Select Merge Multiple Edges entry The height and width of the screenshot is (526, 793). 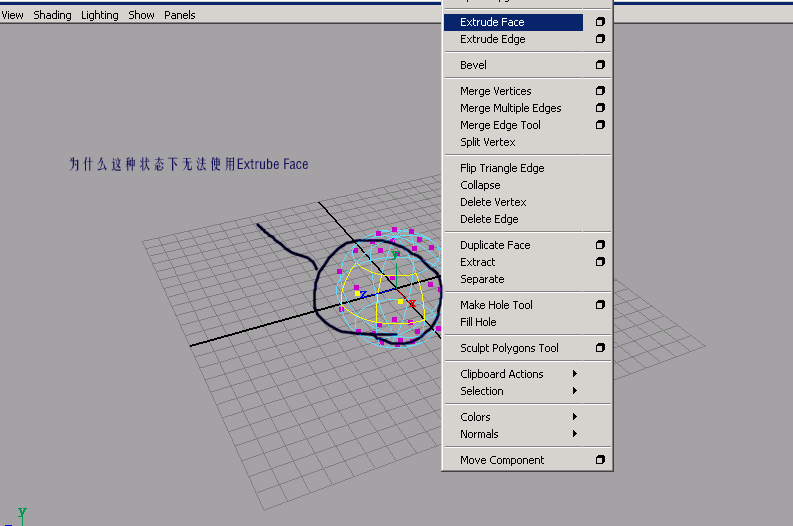[x=513, y=108]
